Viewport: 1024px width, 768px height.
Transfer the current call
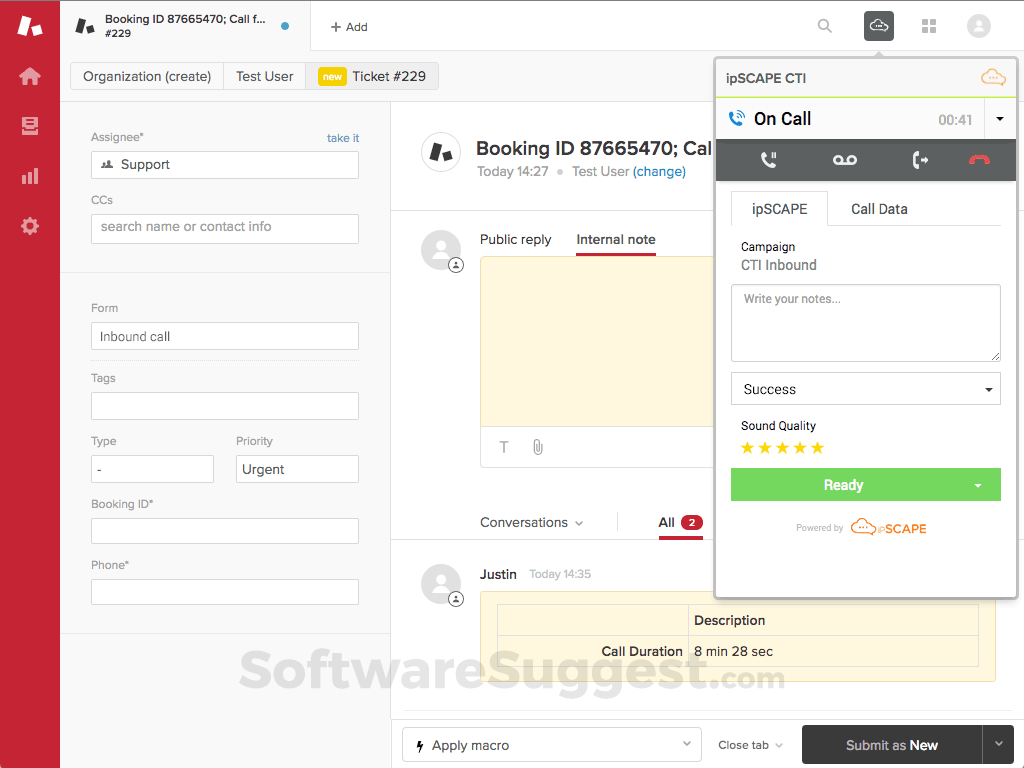pos(920,159)
